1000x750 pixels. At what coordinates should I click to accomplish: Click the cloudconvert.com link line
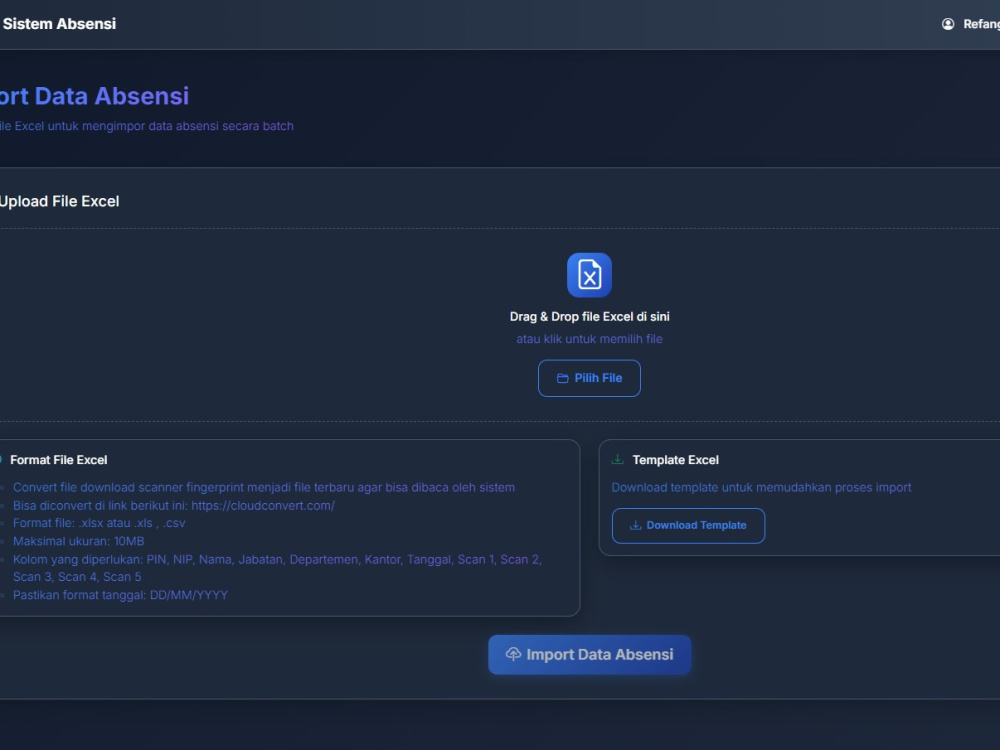(x=173, y=506)
